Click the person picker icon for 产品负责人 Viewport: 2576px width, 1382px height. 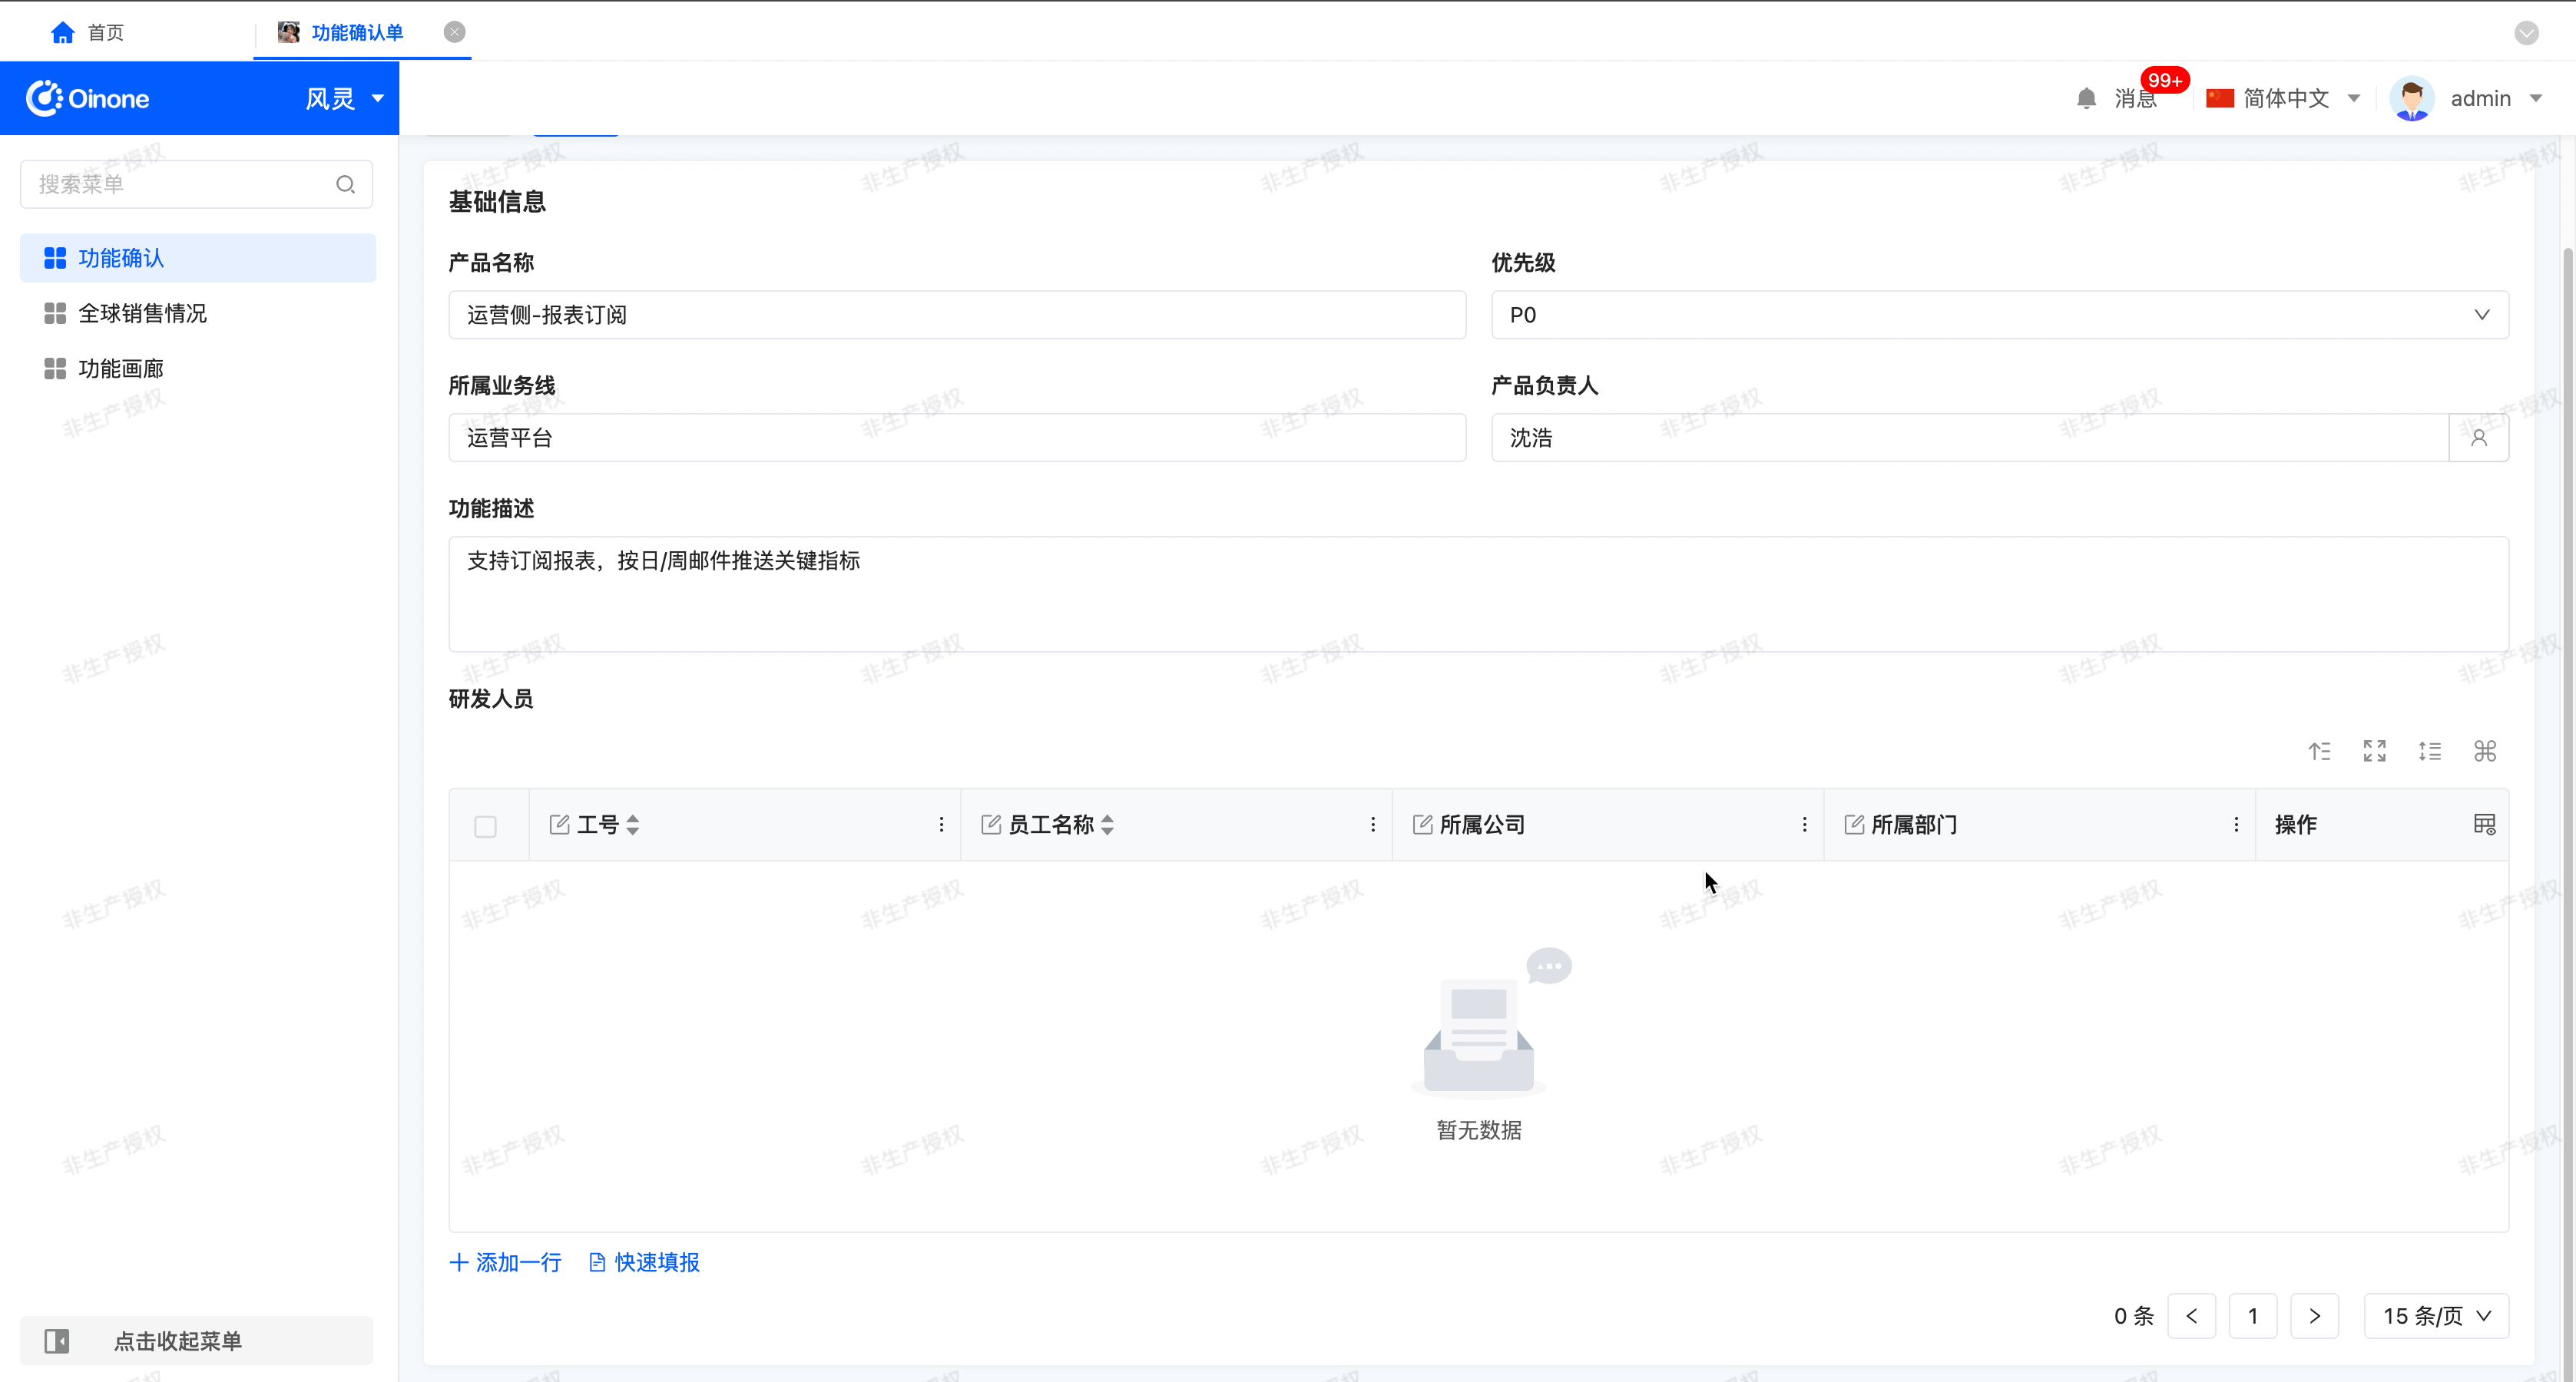point(2478,438)
